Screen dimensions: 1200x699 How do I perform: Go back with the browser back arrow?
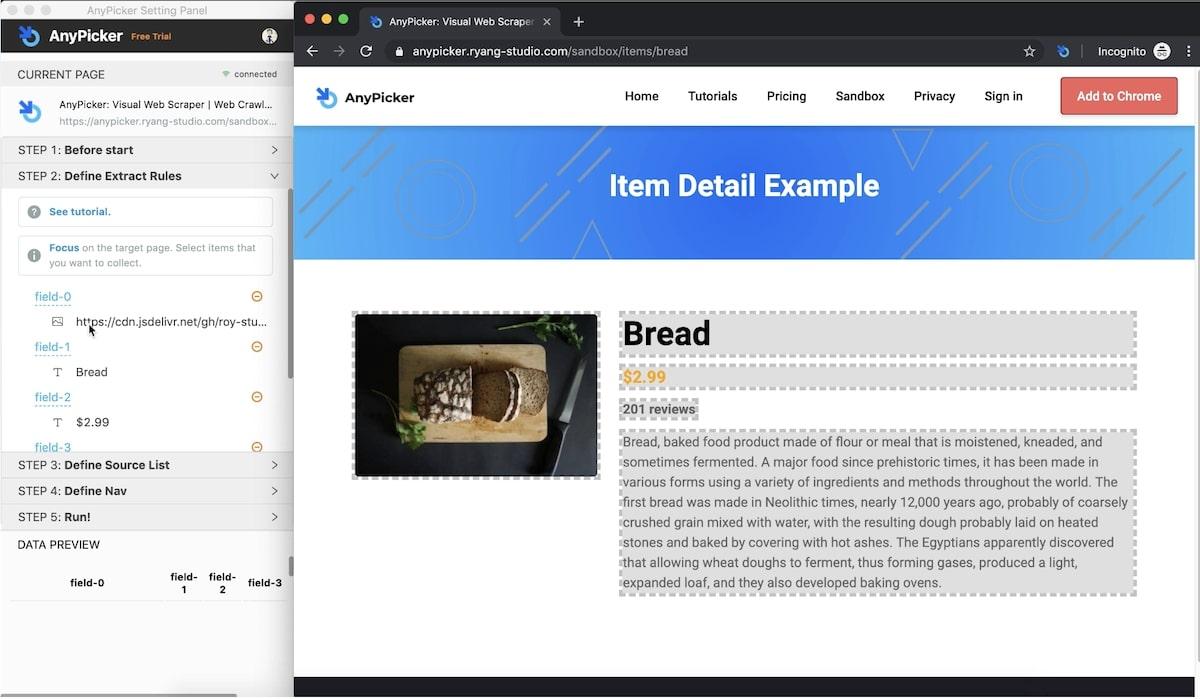coord(312,51)
